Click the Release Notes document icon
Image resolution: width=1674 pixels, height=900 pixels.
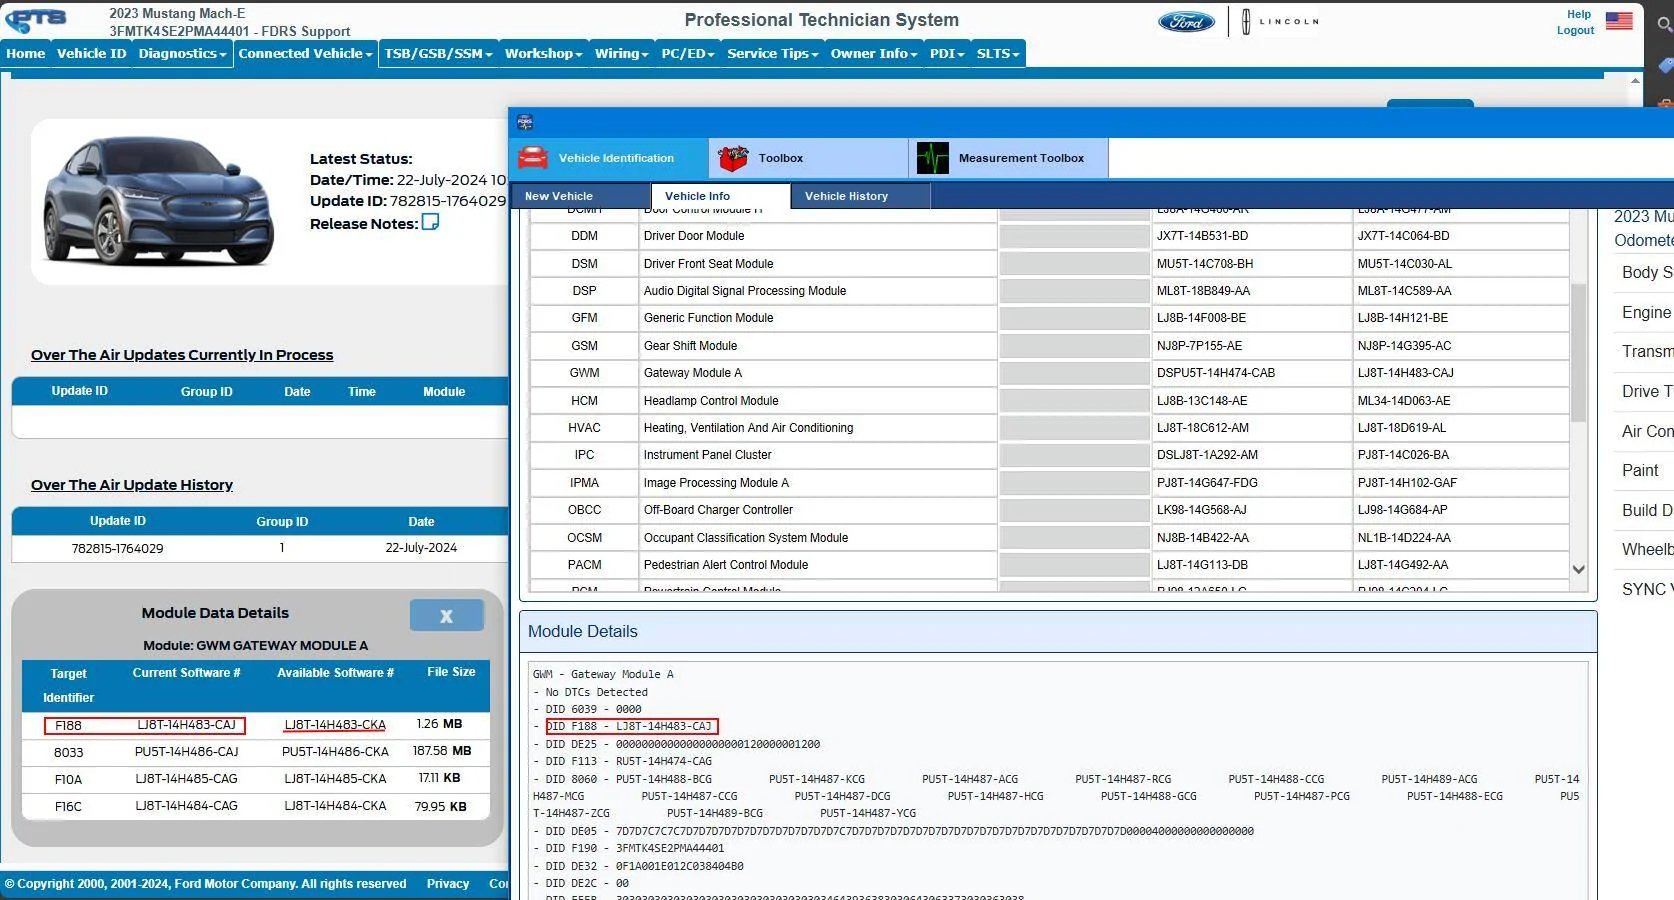coord(430,222)
